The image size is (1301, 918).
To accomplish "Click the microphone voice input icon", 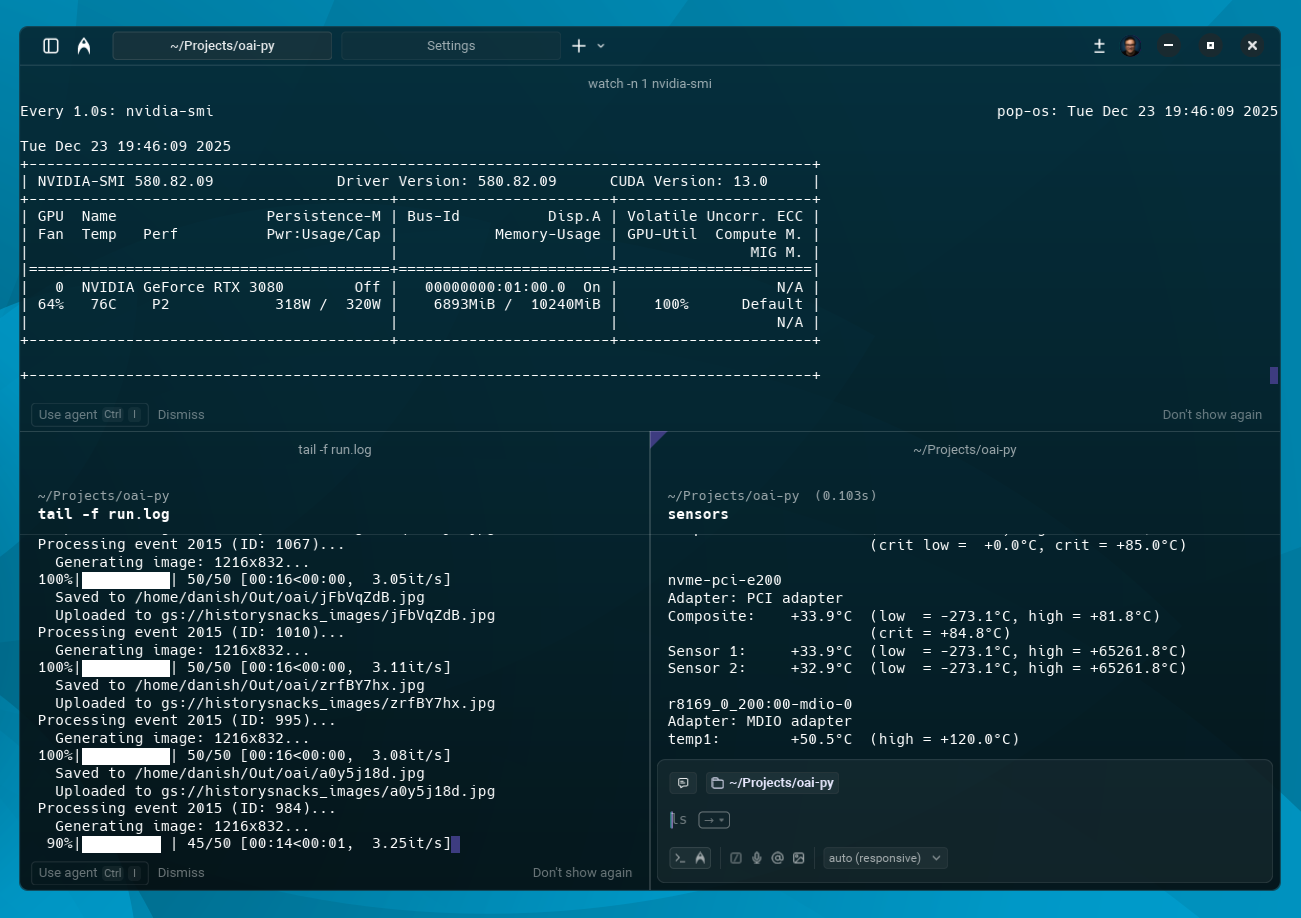I will [x=757, y=858].
